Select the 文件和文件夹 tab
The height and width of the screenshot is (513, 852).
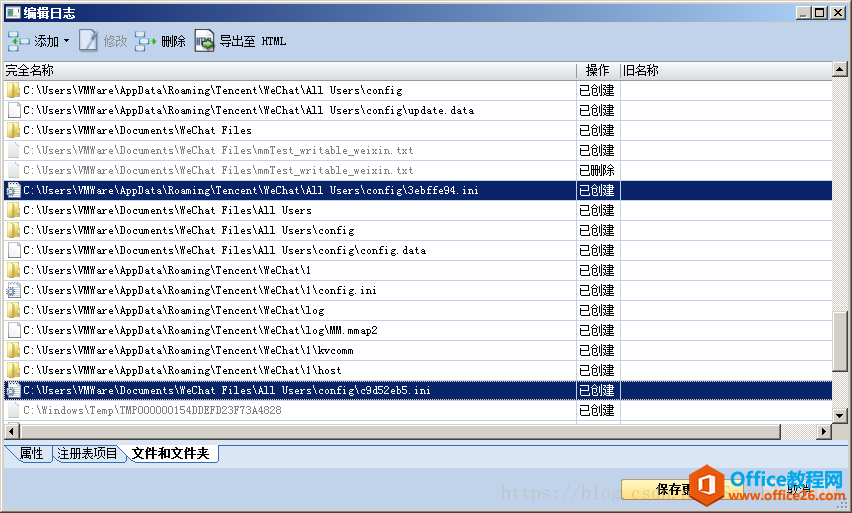170,454
